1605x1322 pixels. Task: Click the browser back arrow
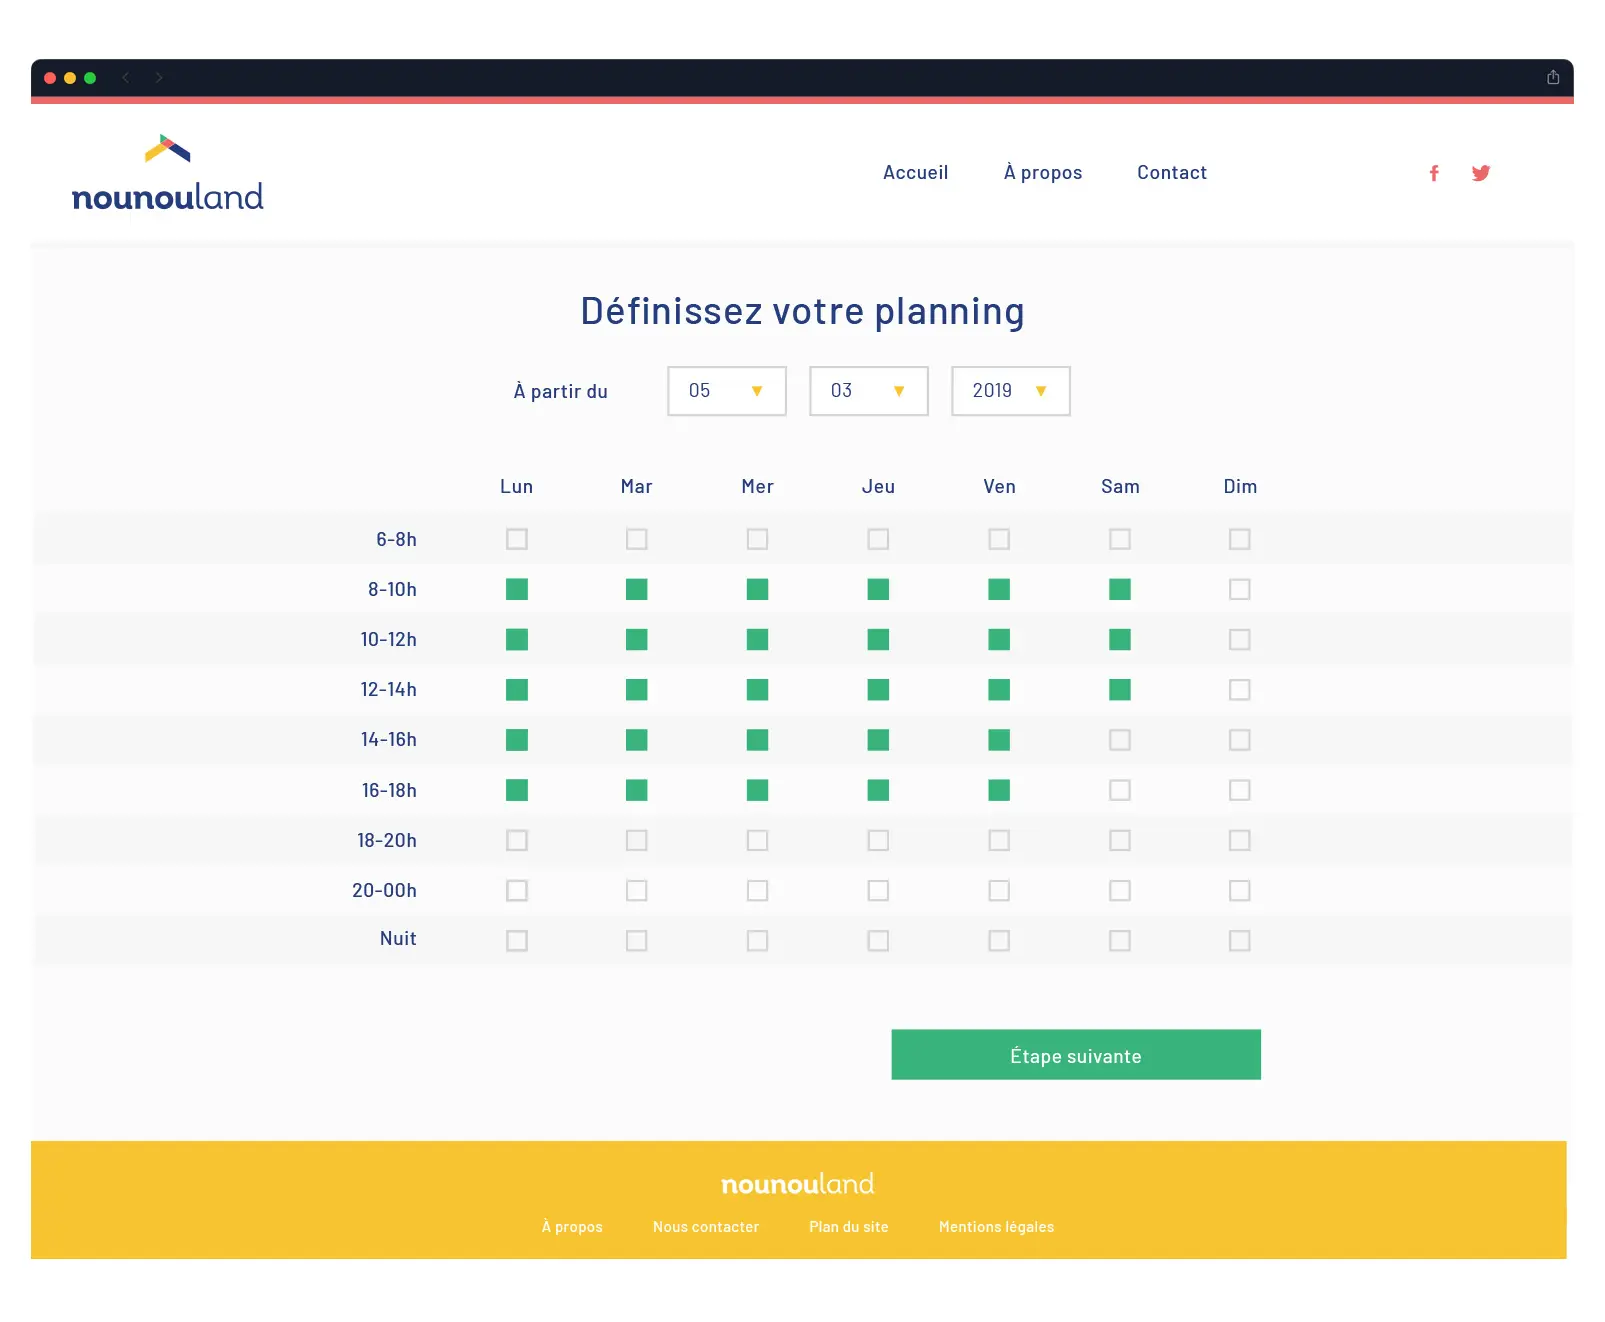126,78
